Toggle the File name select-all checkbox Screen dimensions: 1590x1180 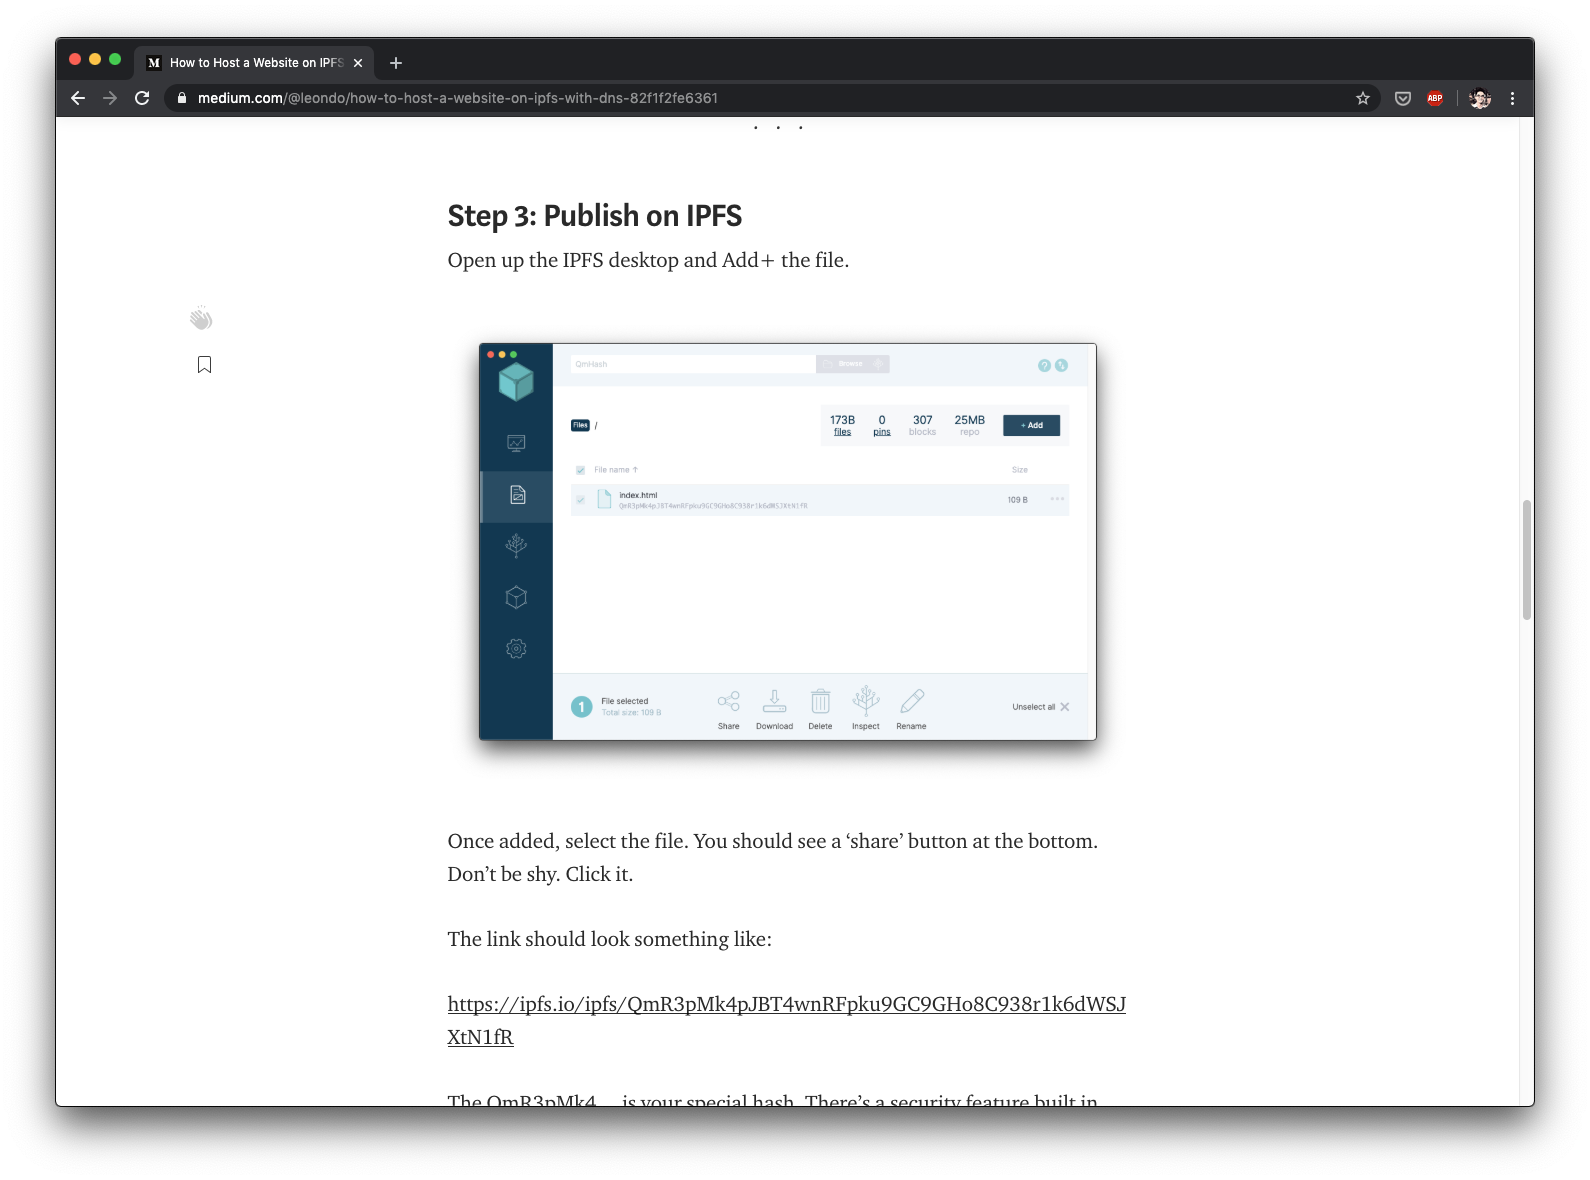580,470
